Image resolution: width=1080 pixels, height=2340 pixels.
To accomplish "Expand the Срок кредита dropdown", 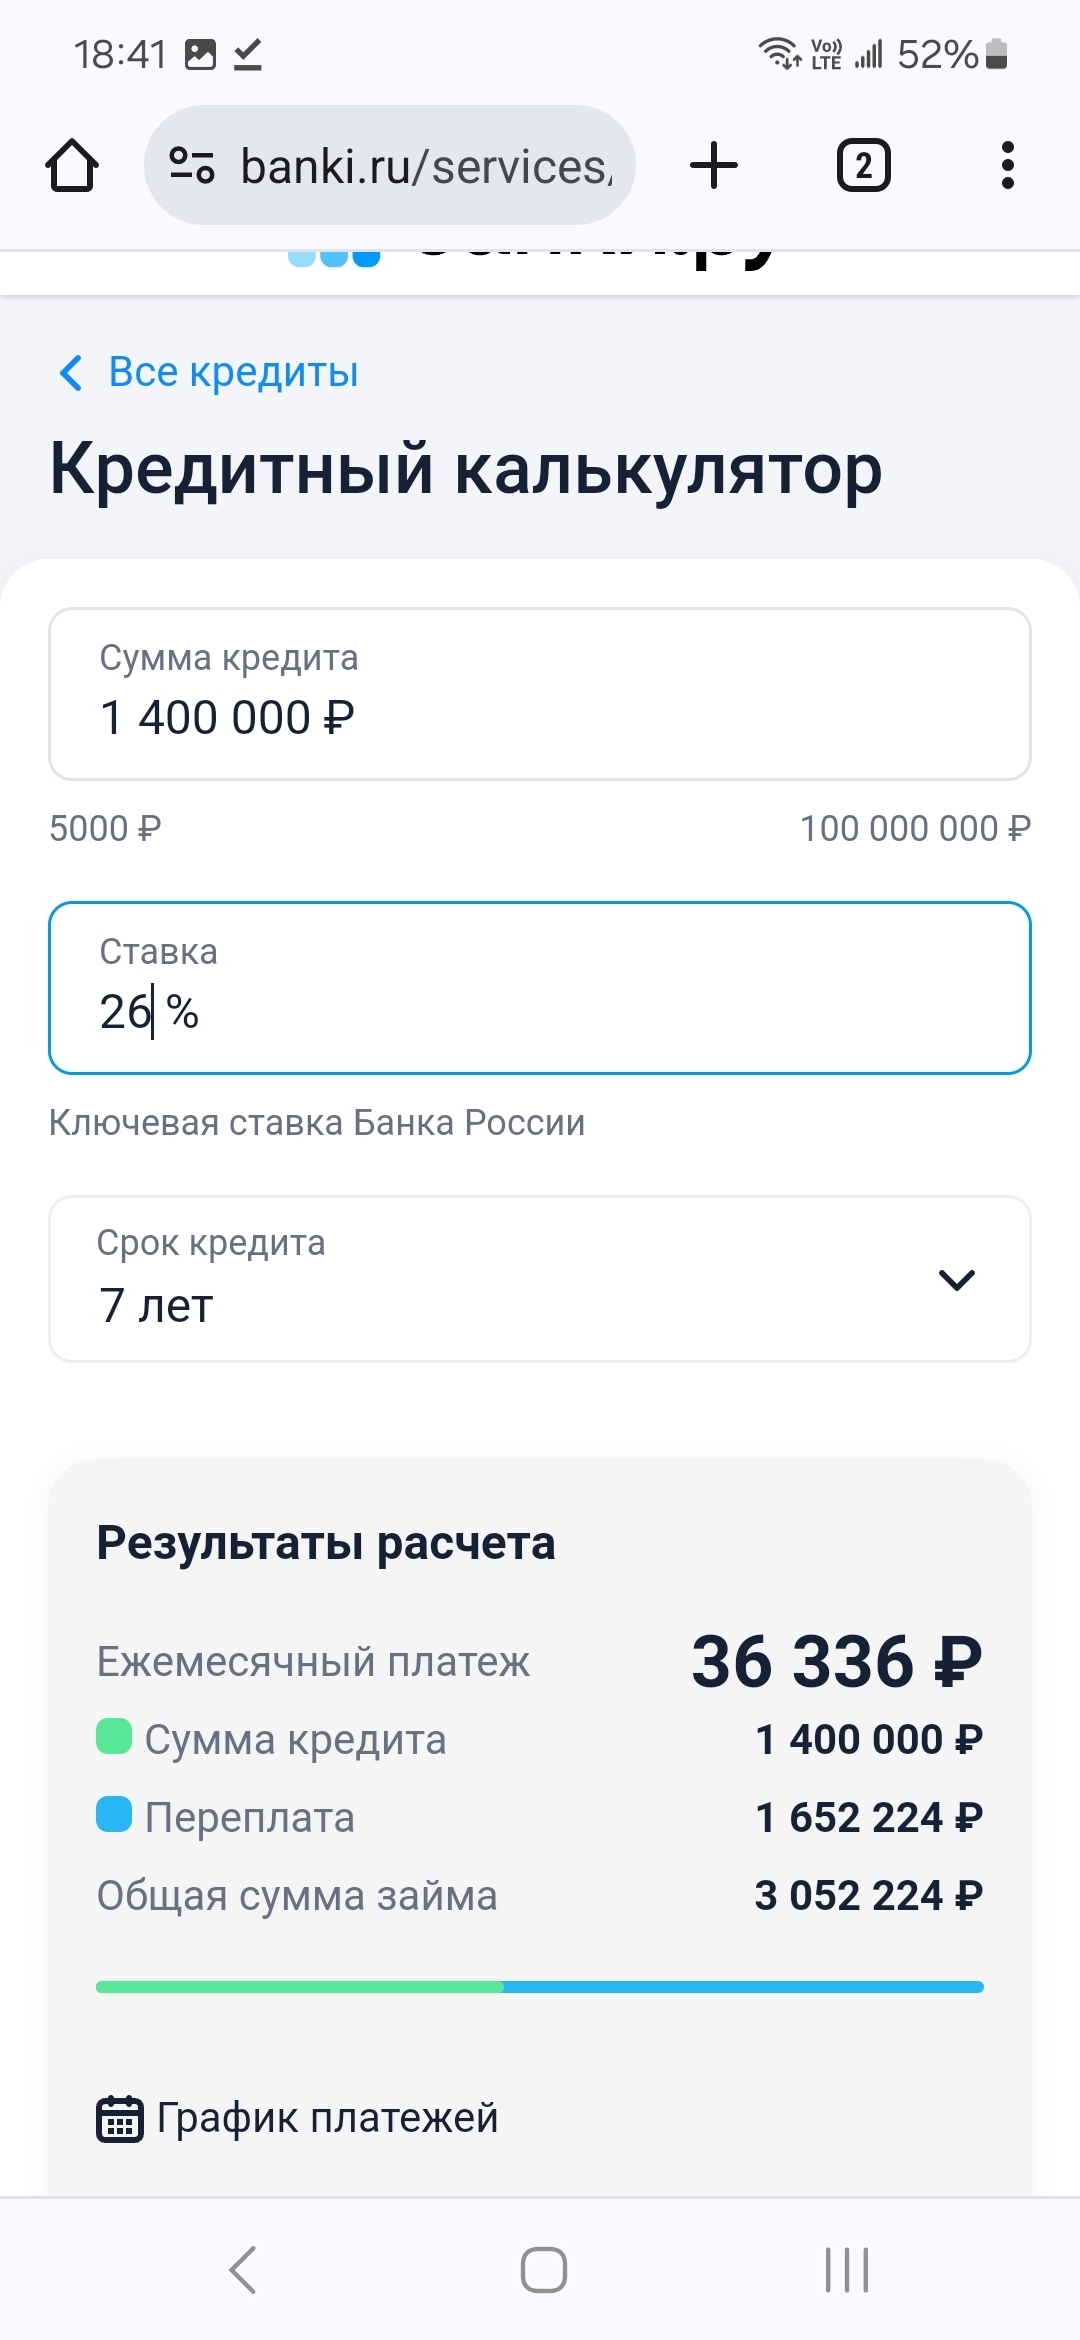I will tap(540, 1279).
